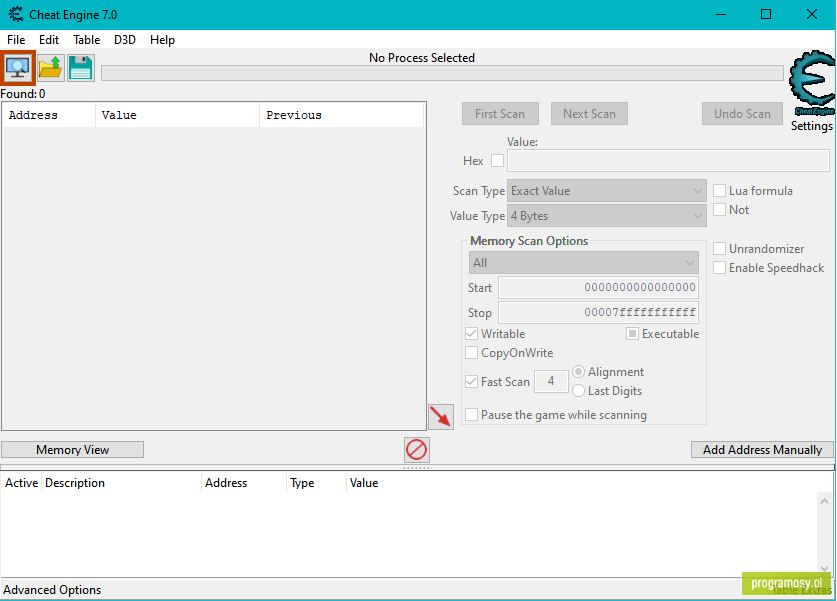Click the 'No Process Selected' label
The height and width of the screenshot is (601, 837).
click(x=422, y=58)
